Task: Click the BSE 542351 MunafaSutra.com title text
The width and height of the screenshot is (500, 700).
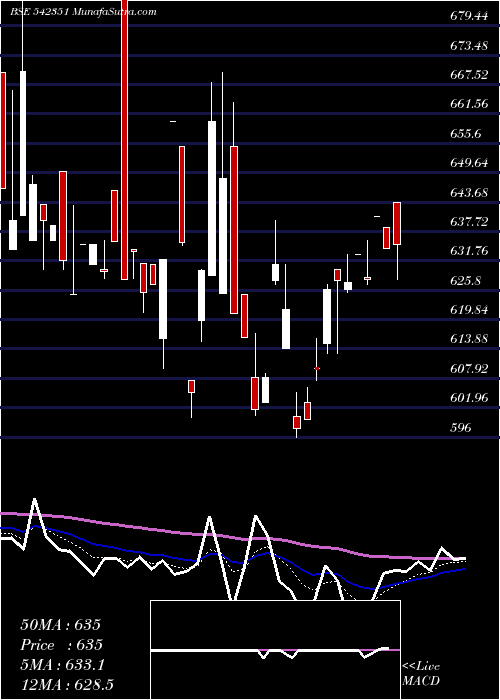Action: (83, 12)
